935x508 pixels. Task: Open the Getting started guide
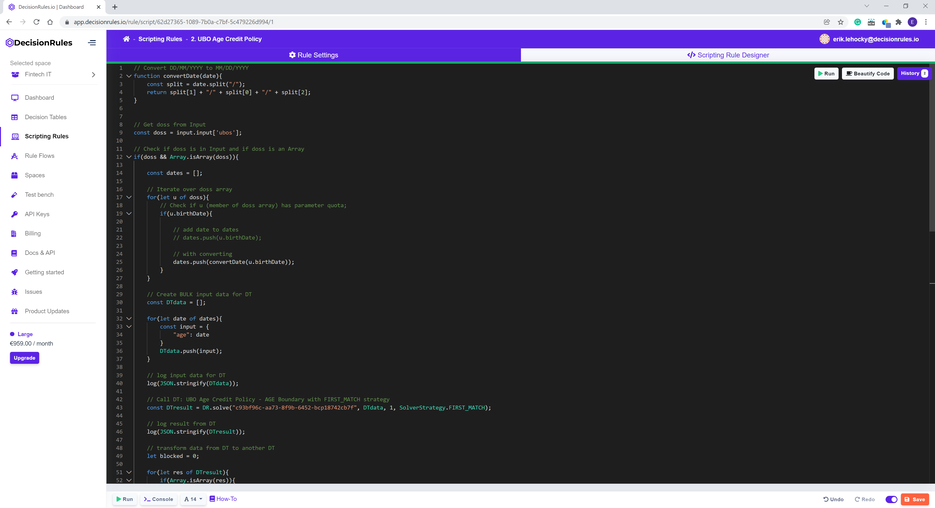44,272
